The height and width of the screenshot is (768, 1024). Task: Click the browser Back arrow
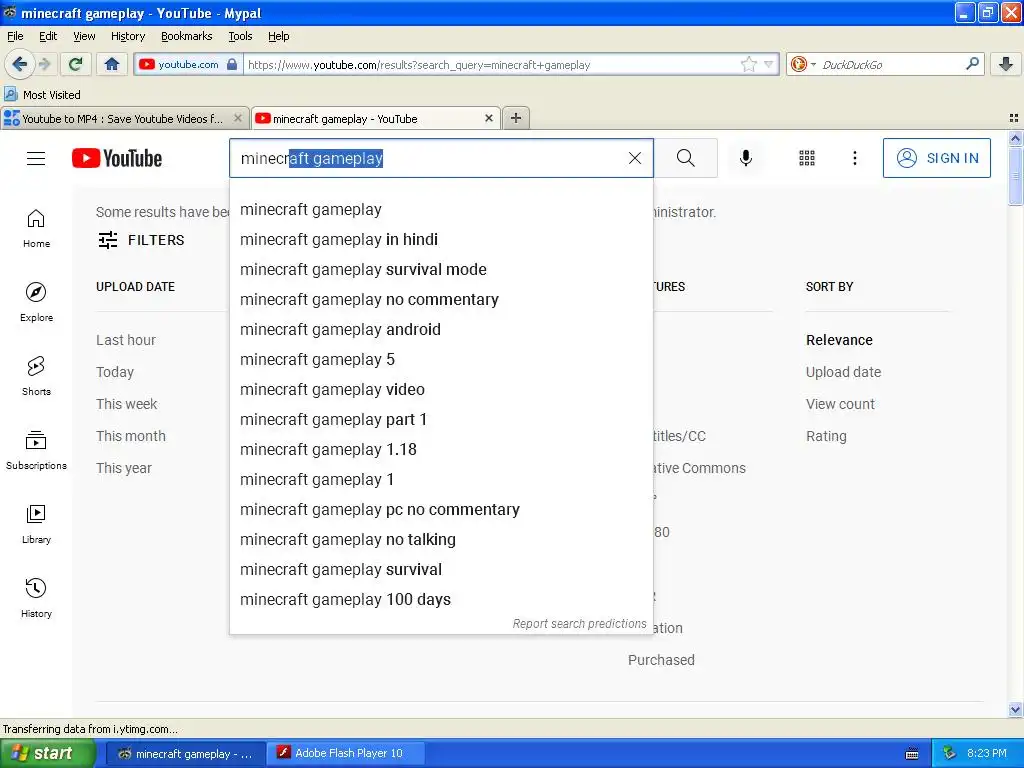point(20,64)
